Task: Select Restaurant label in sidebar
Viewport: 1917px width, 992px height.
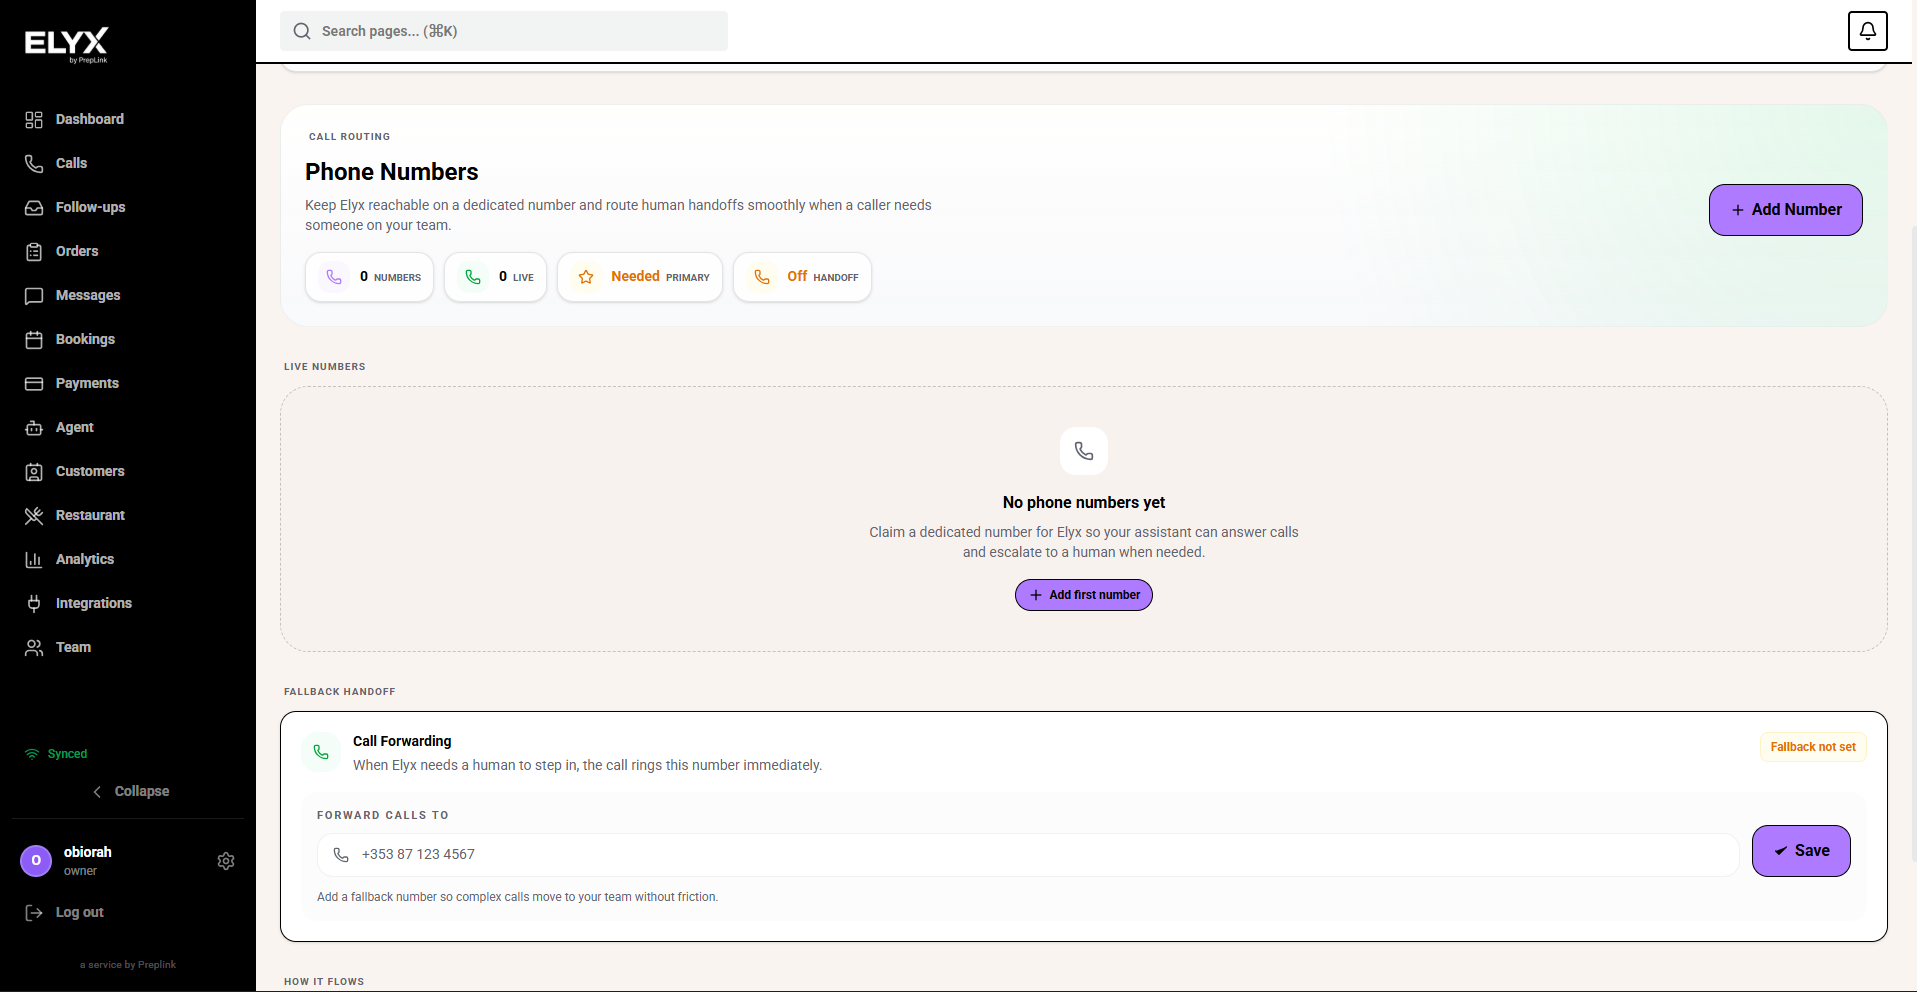Action: (x=90, y=515)
